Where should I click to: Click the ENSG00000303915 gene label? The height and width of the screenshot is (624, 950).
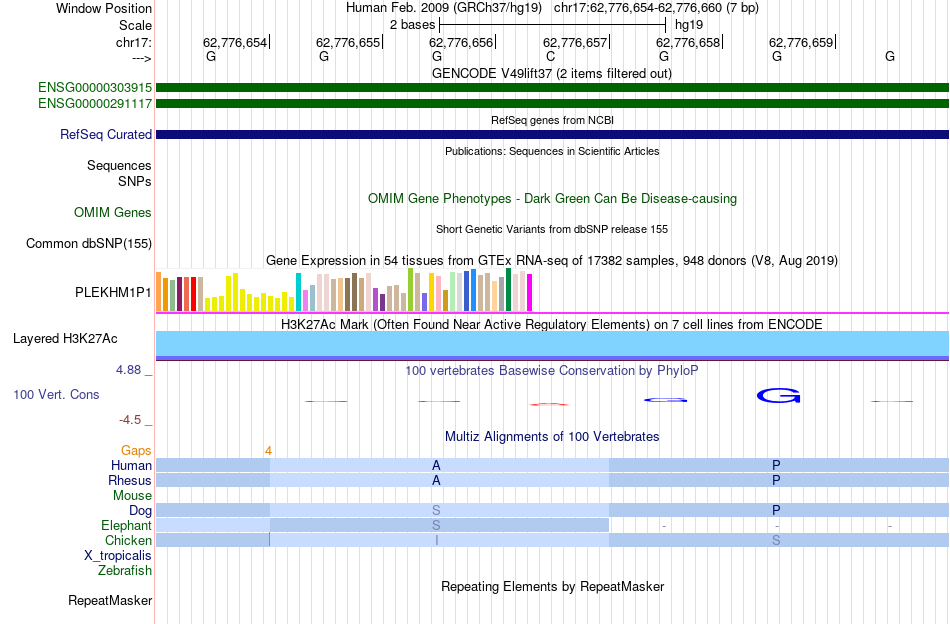[95, 88]
